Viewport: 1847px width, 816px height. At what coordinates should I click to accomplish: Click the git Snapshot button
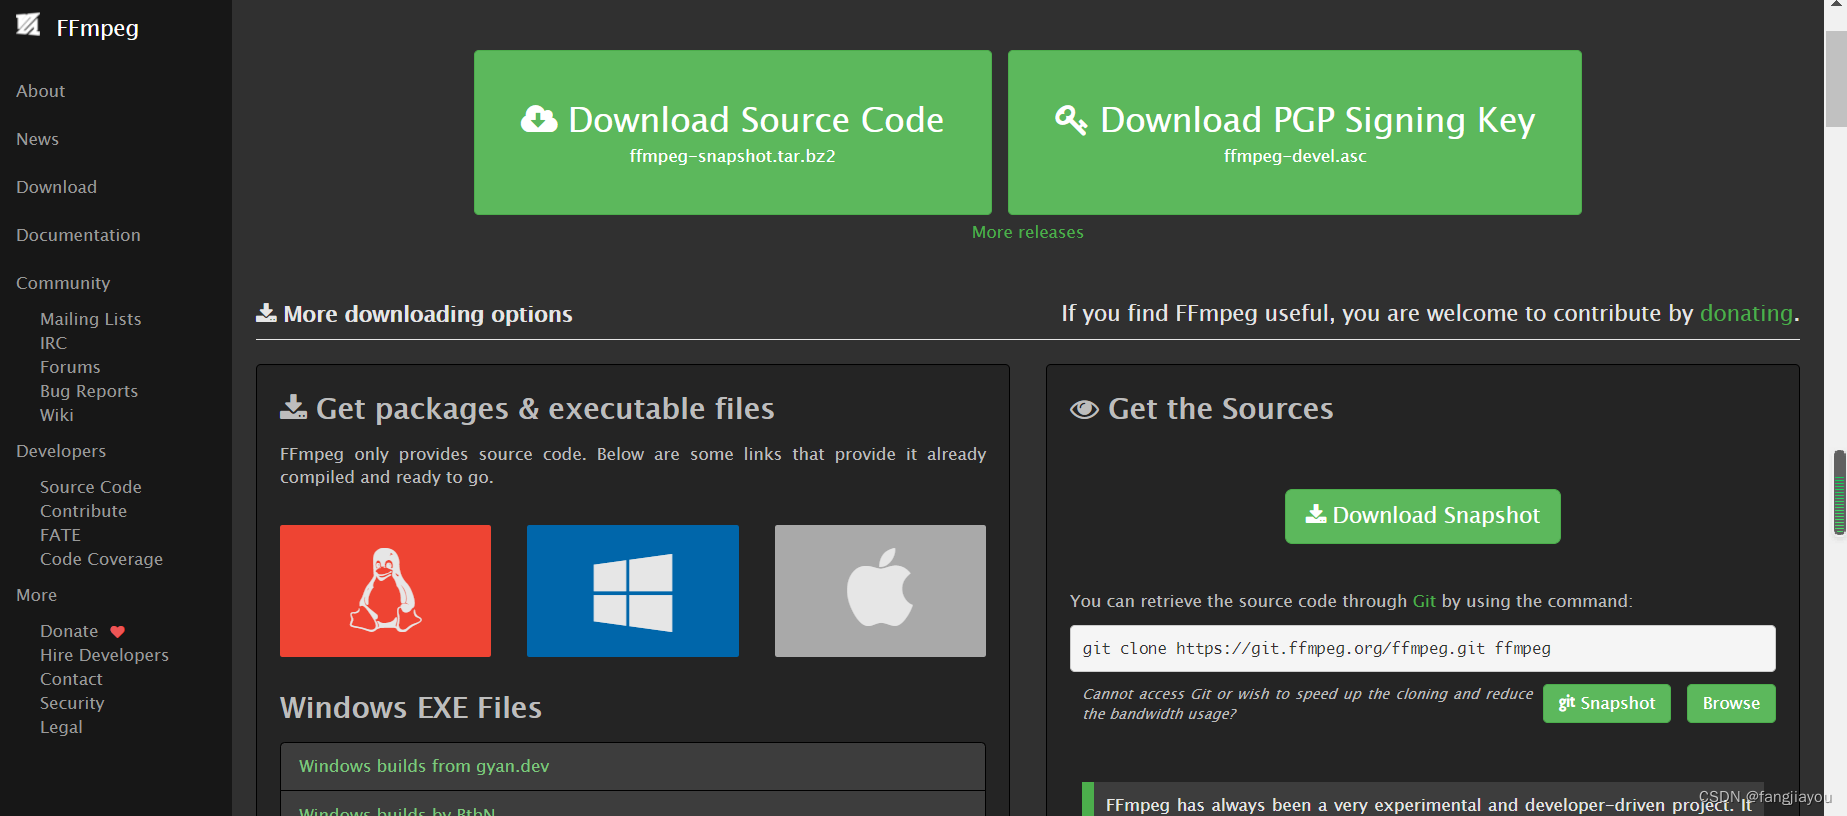pos(1607,703)
